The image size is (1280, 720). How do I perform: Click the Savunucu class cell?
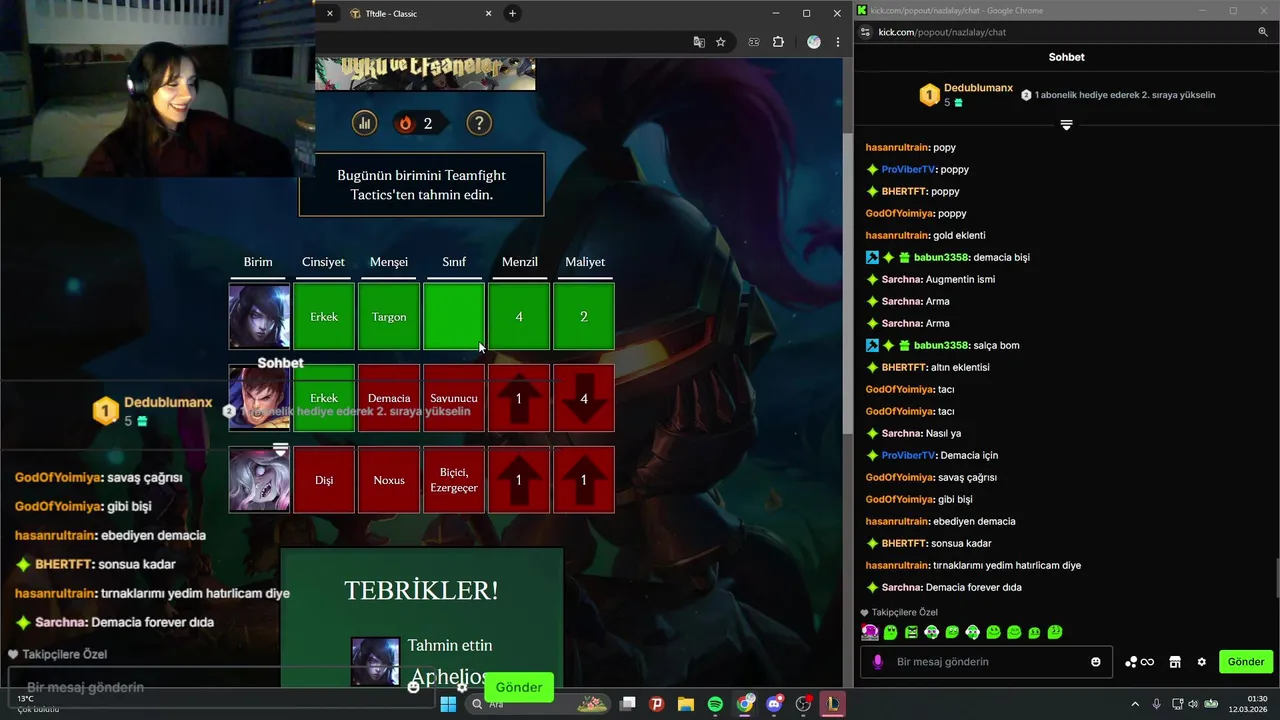pyautogui.click(x=454, y=398)
